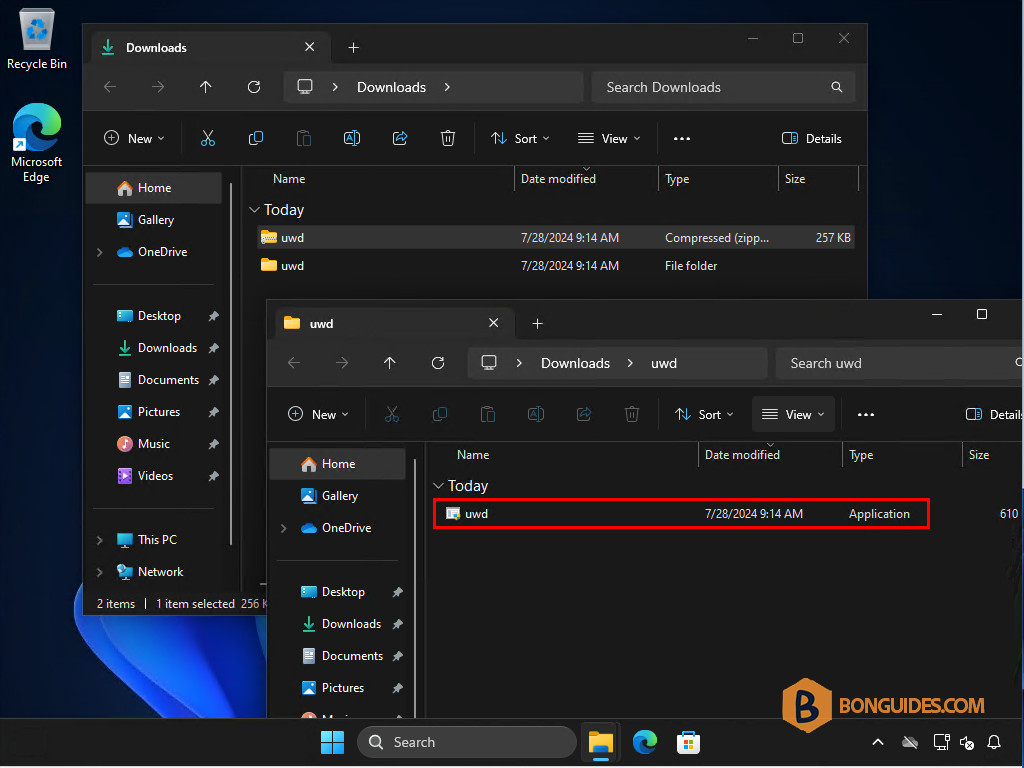Open File Explorer from the taskbar
Screen dimensions: 1024x768
(x=601, y=743)
